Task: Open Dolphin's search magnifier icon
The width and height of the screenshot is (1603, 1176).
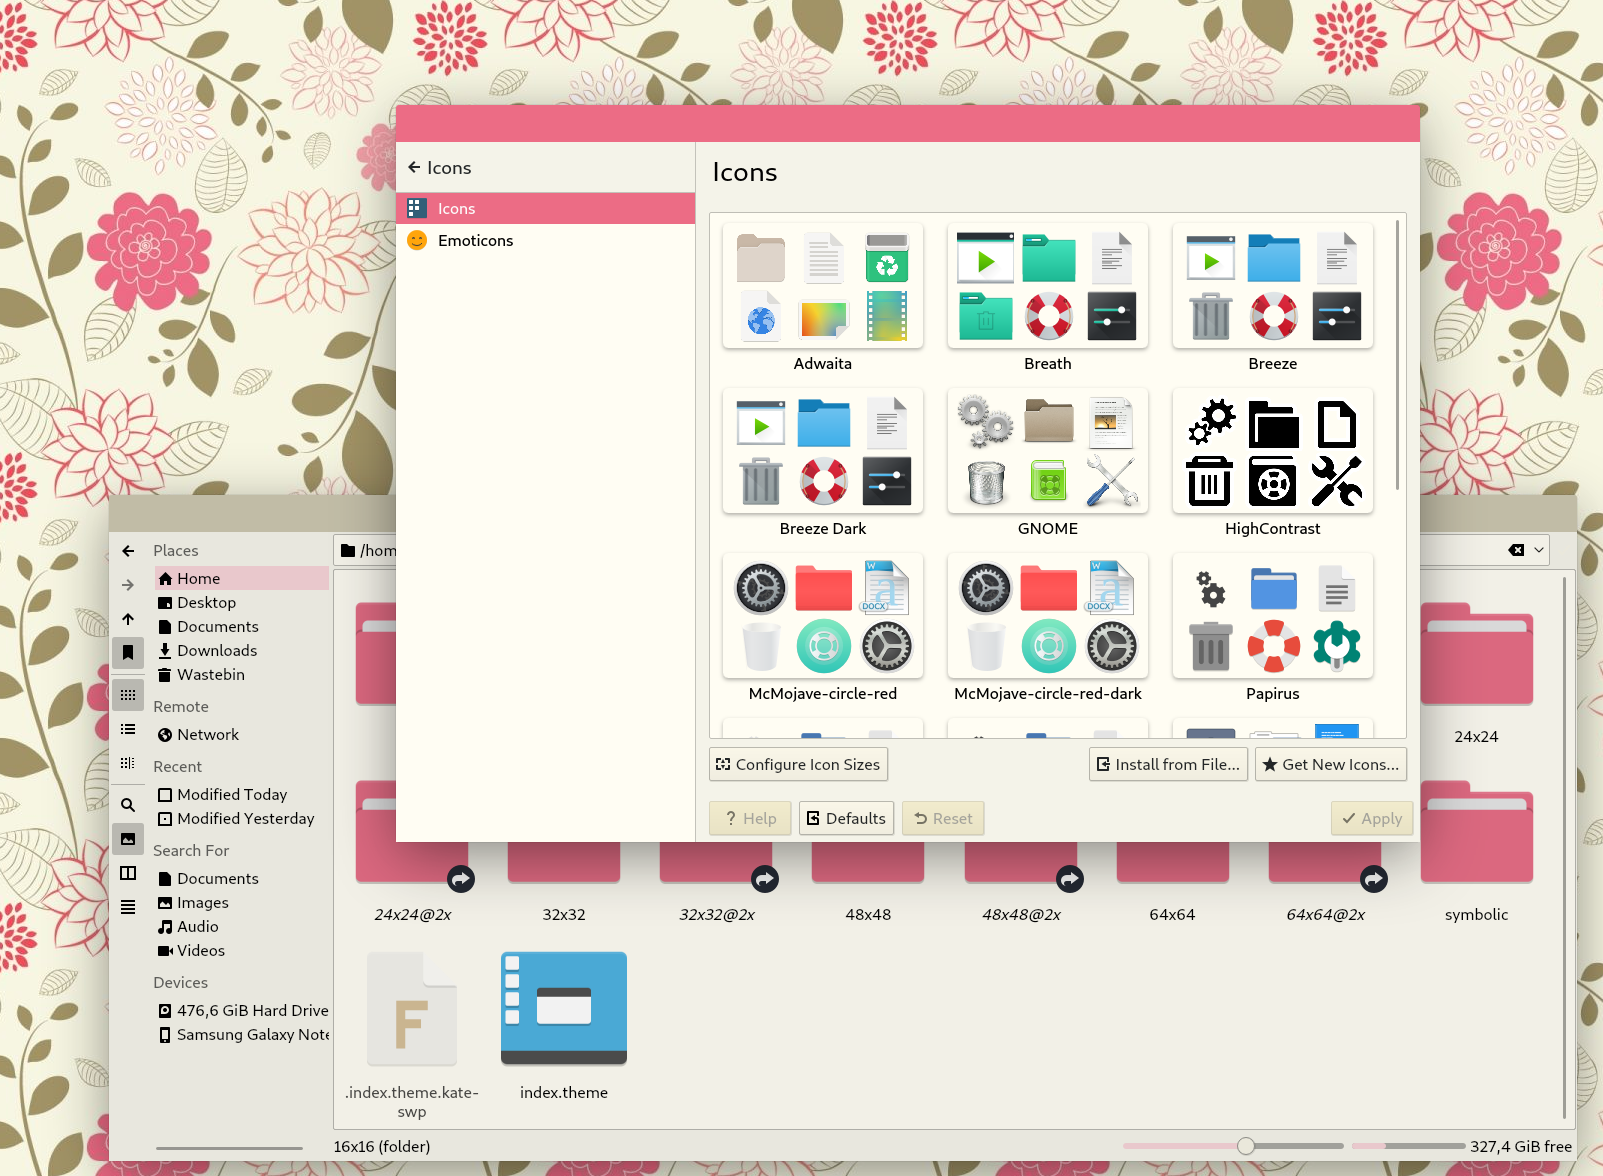Action: (128, 805)
